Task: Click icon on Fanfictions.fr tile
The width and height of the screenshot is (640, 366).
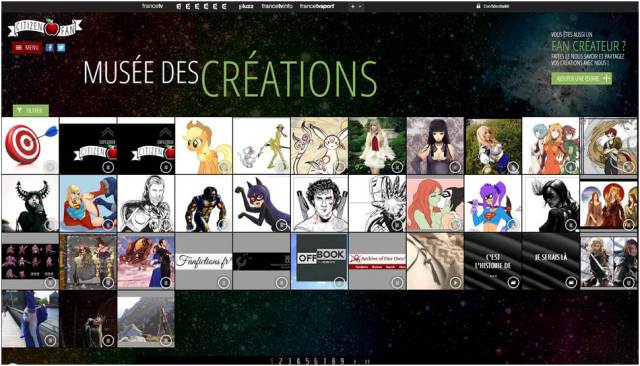Action: [224, 282]
